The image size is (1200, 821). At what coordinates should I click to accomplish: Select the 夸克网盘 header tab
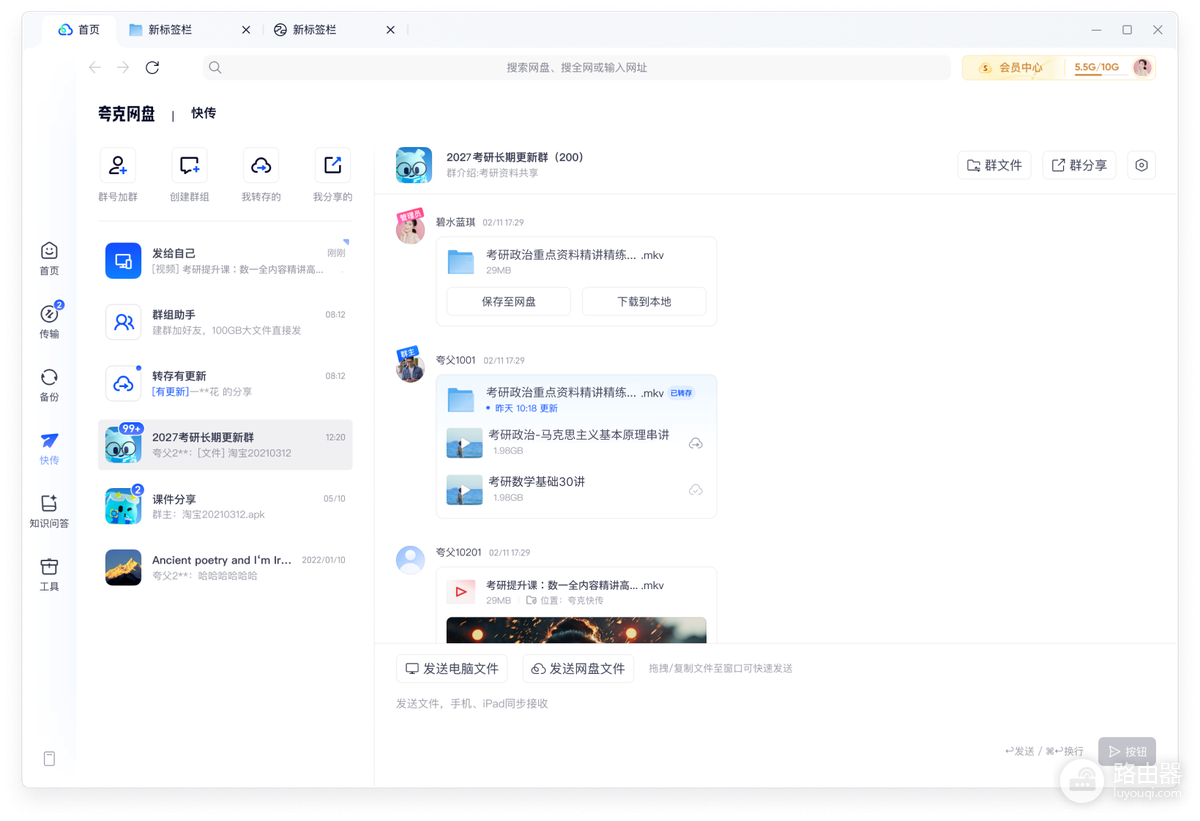[127, 114]
